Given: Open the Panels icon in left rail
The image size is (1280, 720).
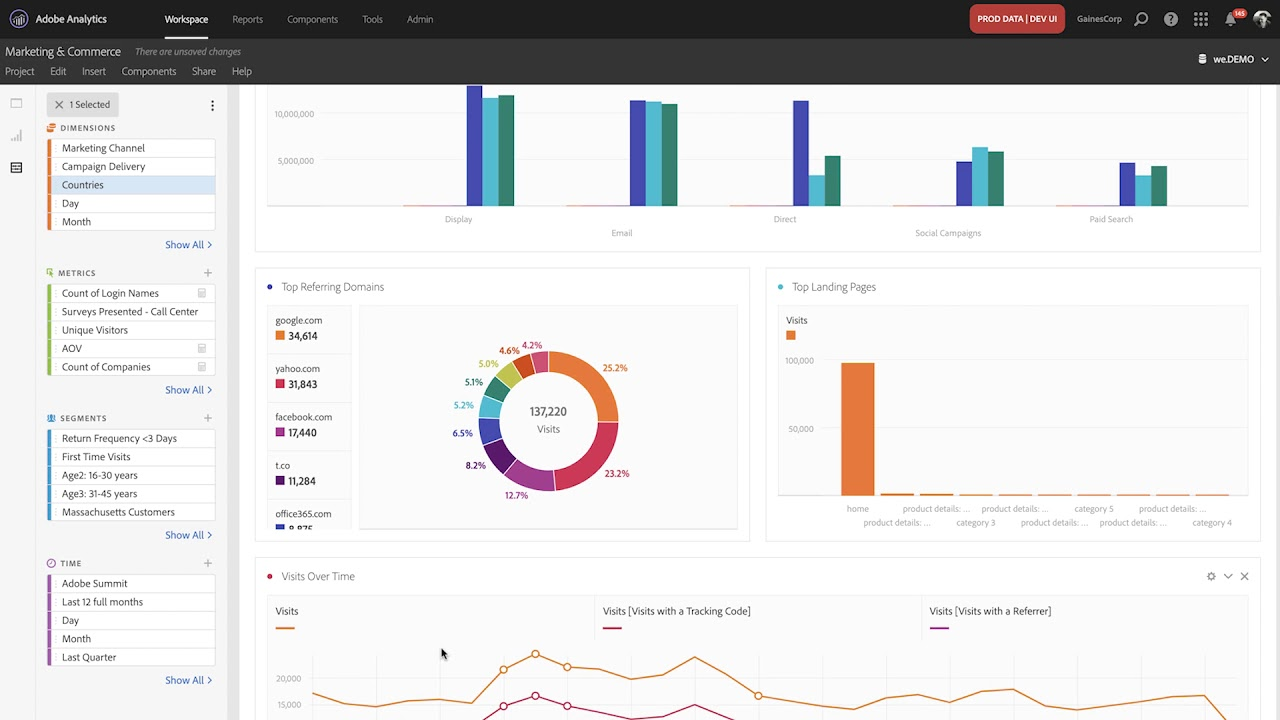Looking at the screenshot, I should point(16,104).
